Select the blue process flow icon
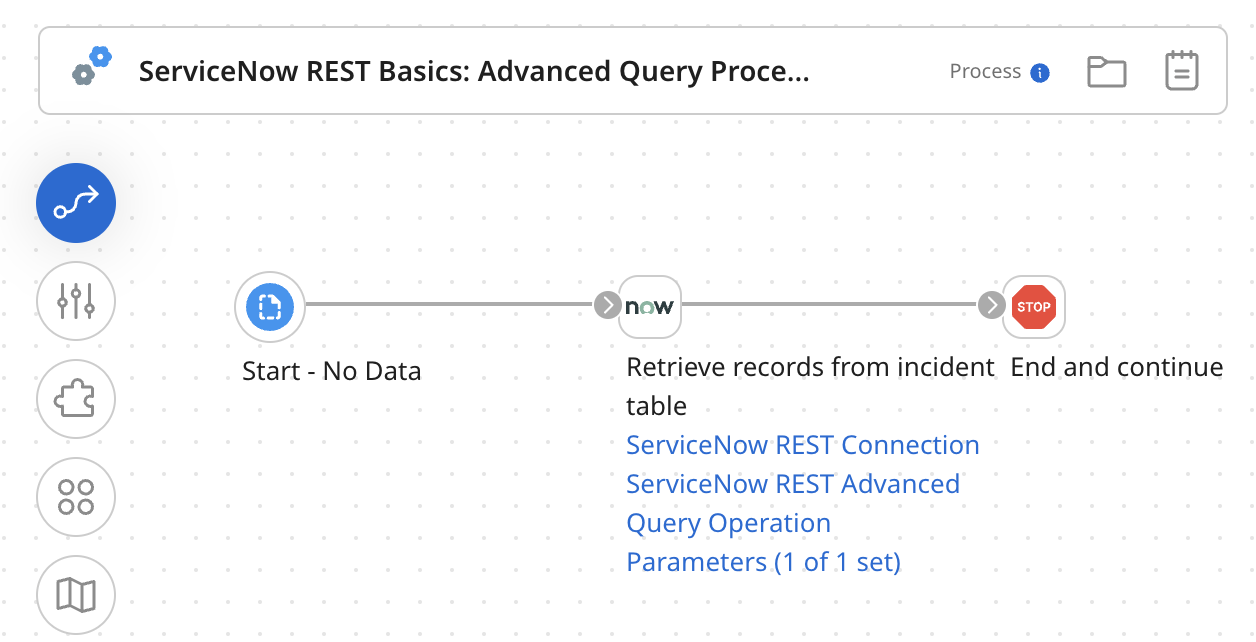 [x=75, y=203]
